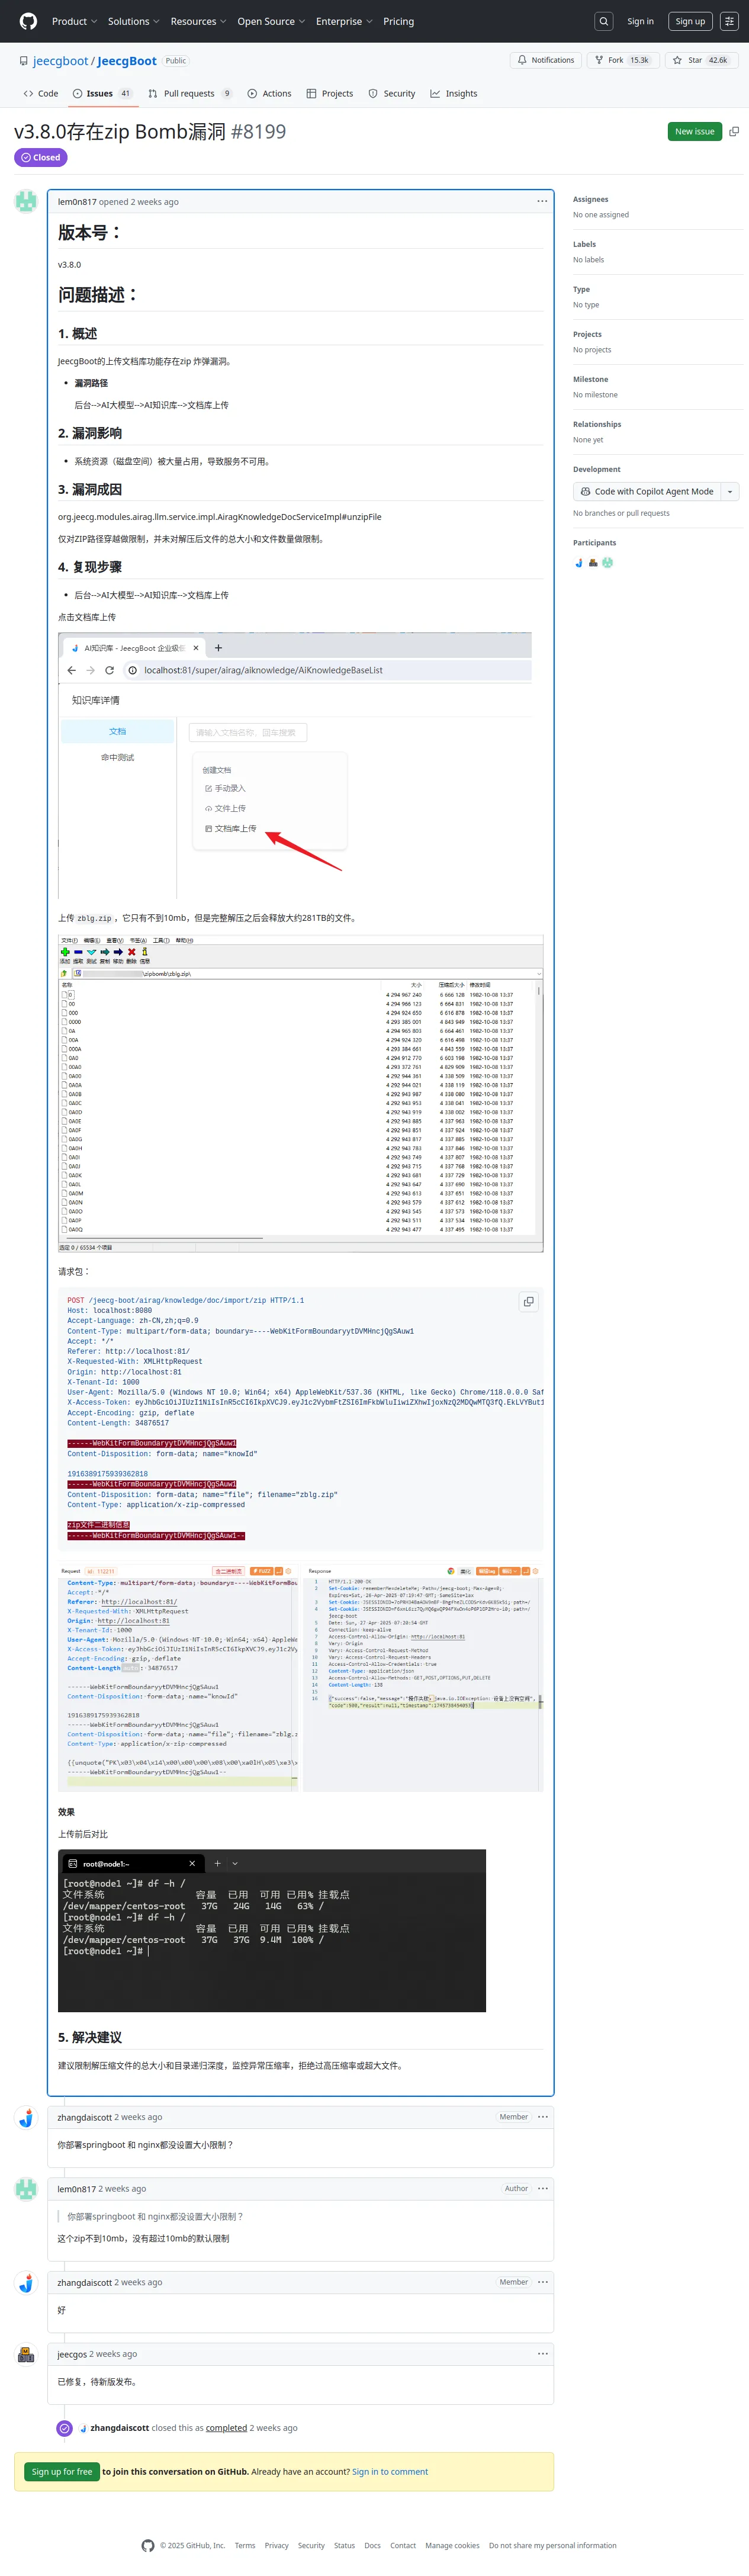Image resolution: width=749 pixels, height=2576 pixels.
Task: Open the df -h terminal screenshot
Action: pos(272,1930)
